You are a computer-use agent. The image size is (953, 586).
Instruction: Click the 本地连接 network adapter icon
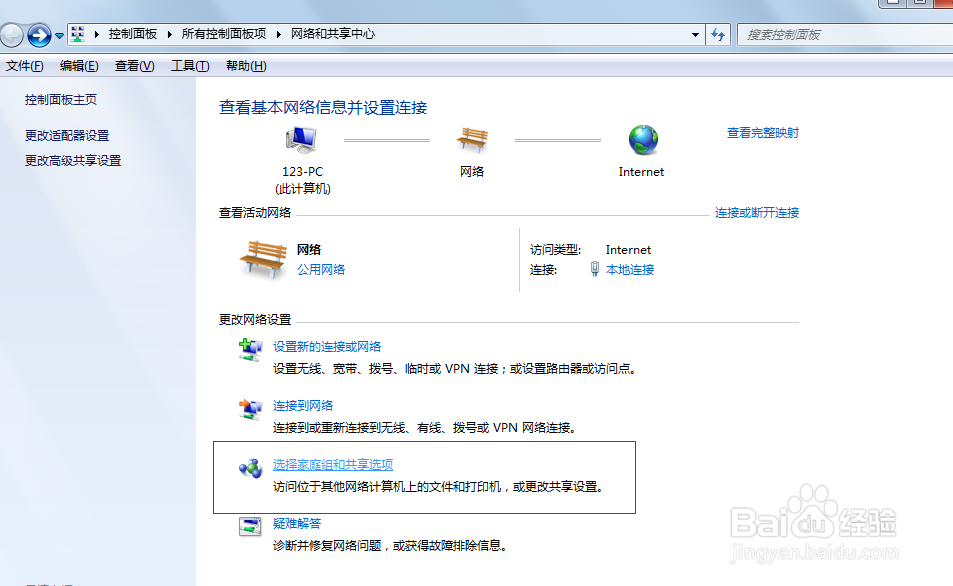point(594,268)
